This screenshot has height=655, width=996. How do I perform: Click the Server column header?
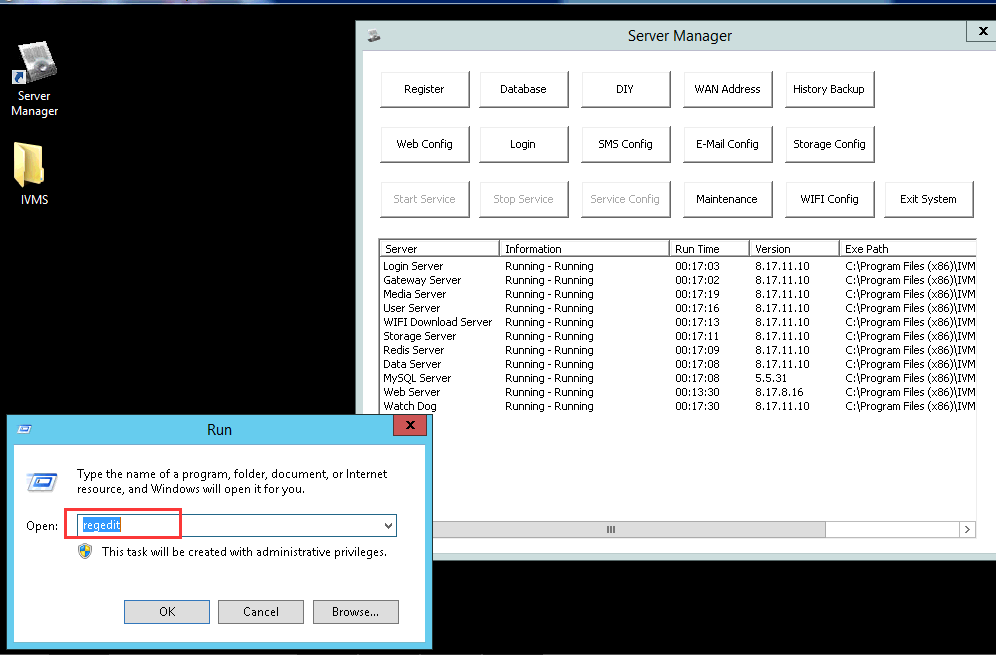[x=439, y=248]
